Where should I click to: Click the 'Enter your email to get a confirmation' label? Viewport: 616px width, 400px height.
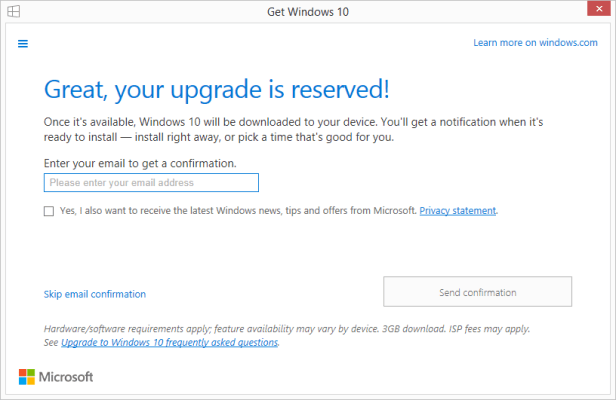(140, 162)
